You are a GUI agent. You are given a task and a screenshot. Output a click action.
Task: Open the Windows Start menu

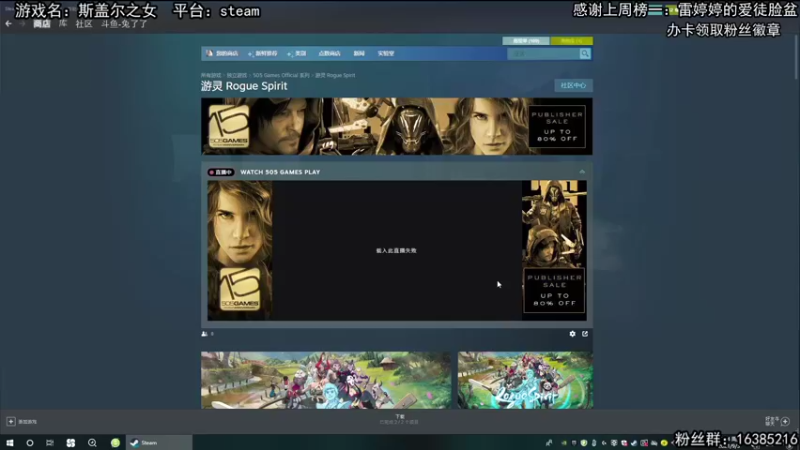[10, 443]
